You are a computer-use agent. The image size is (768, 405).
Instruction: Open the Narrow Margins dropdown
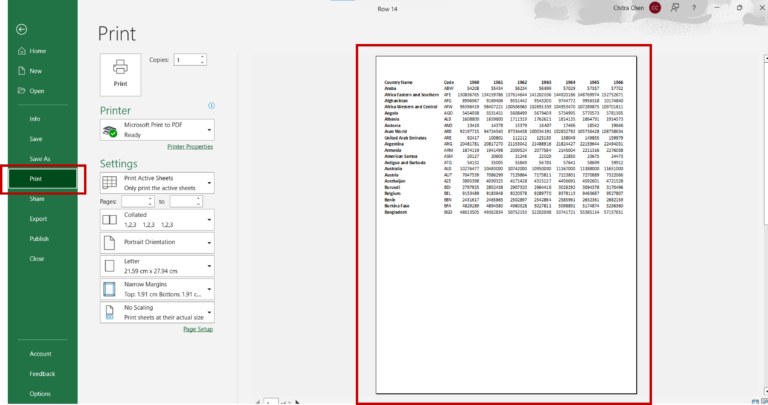[157, 289]
